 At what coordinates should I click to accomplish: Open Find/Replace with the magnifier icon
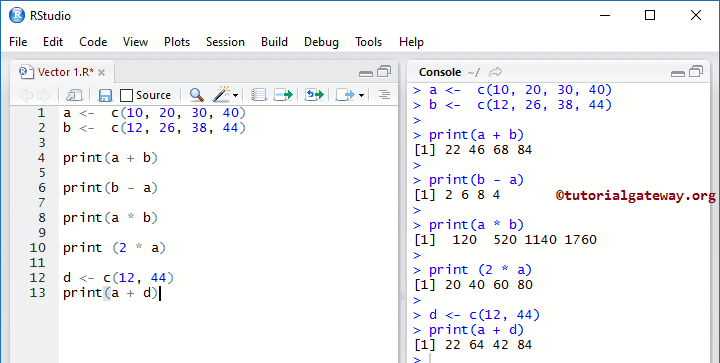(197, 95)
